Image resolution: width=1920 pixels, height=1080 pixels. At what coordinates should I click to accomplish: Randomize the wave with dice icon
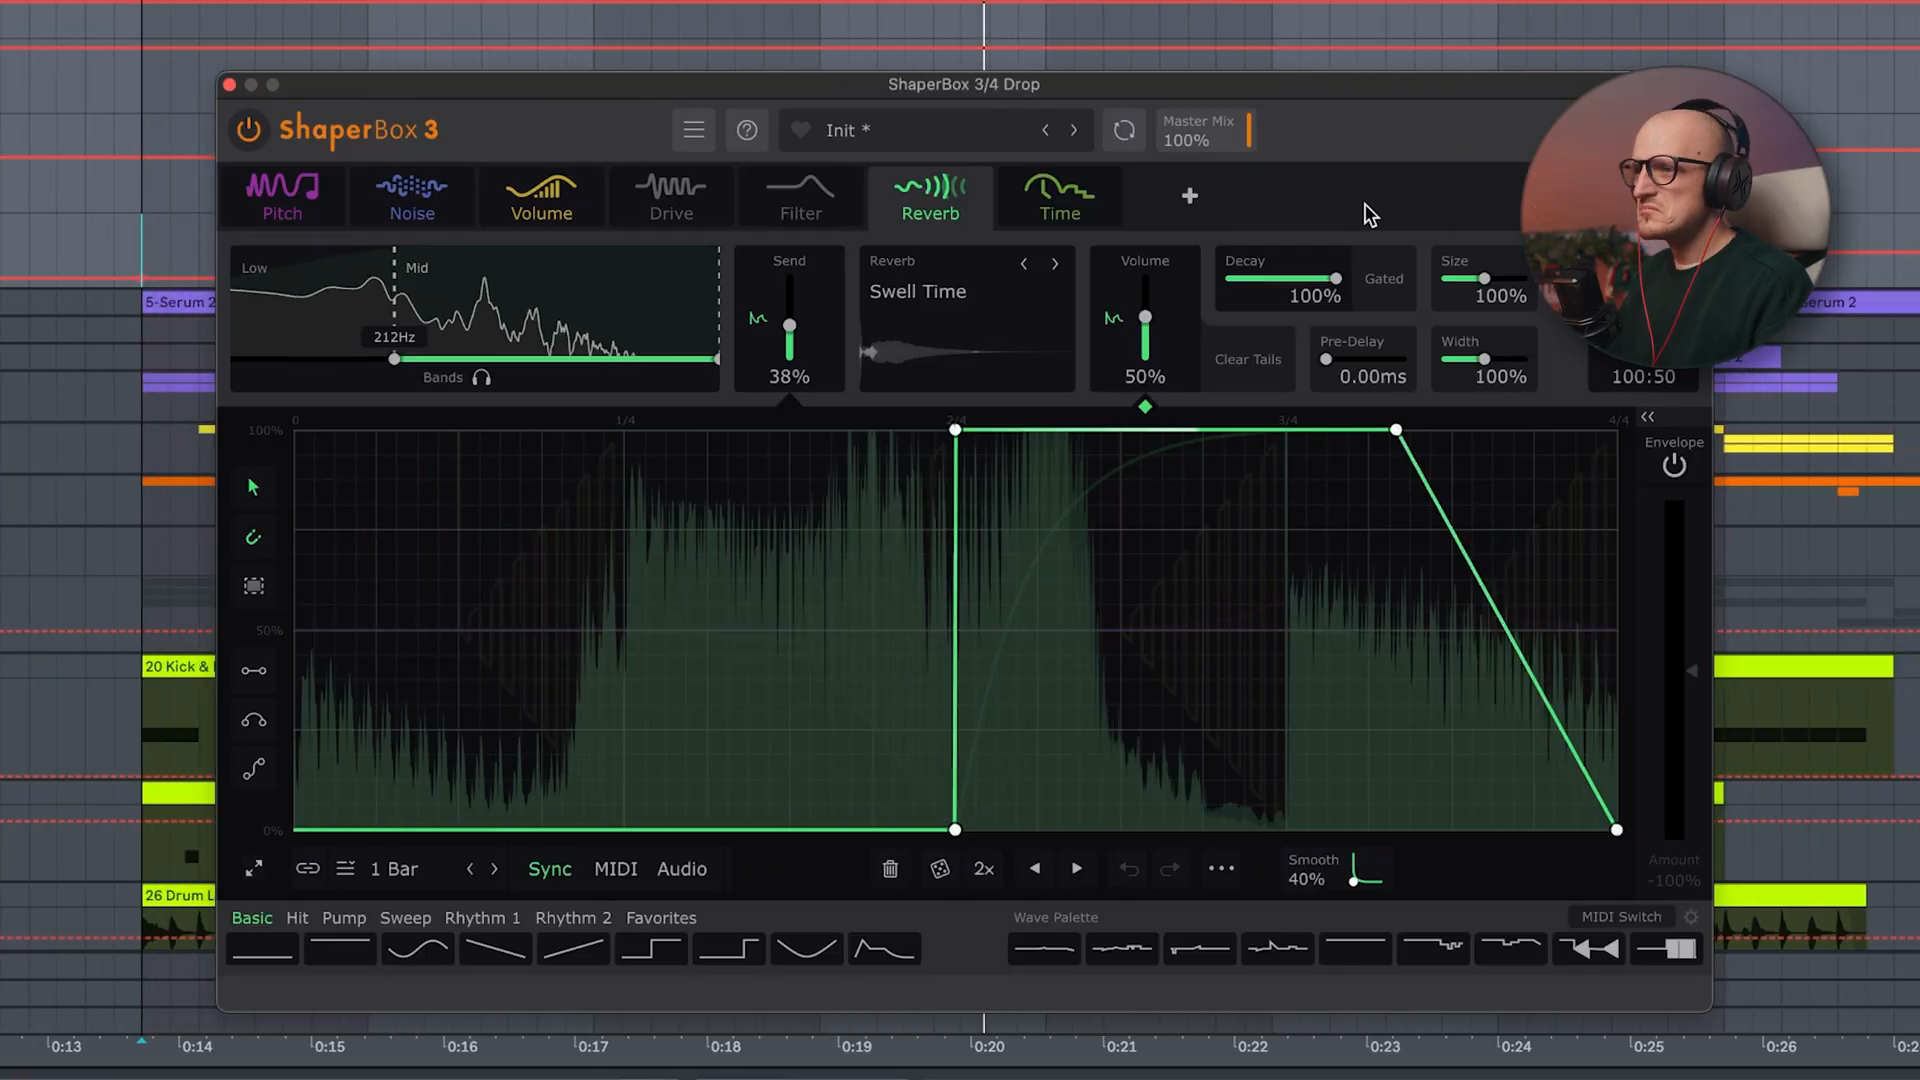pos(940,869)
